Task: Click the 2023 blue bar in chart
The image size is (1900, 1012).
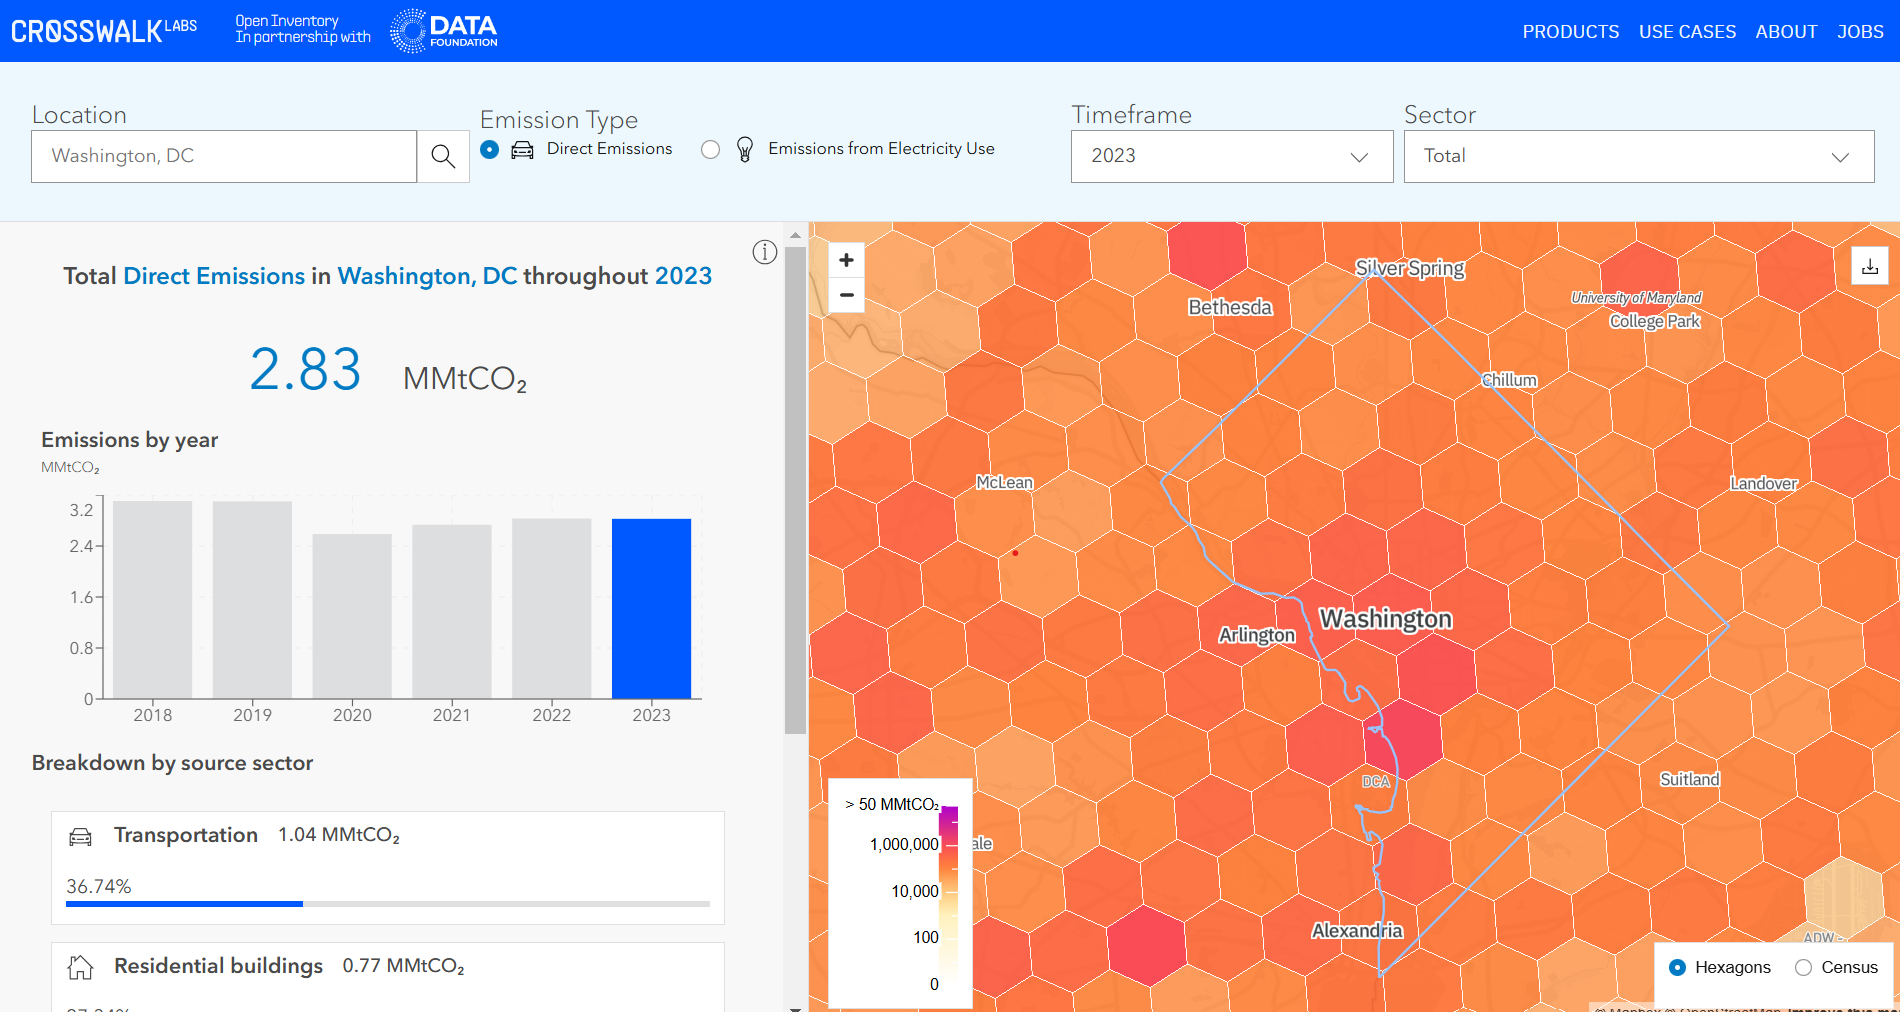Action: (x=651, y=608)
